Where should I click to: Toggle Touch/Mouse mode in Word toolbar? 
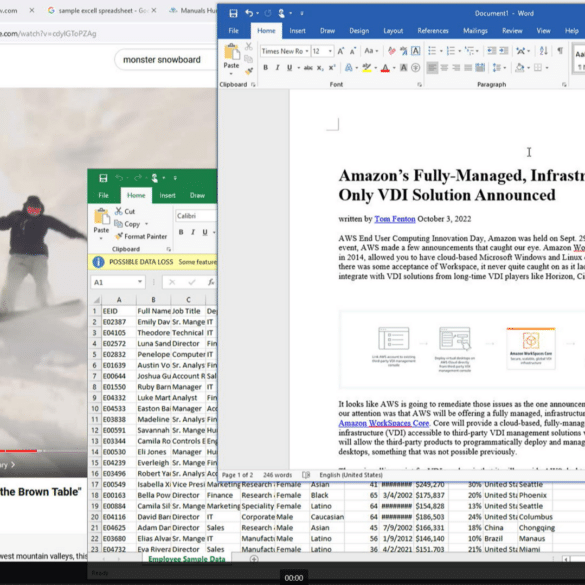pyautogui.click(x=282, y=13)
